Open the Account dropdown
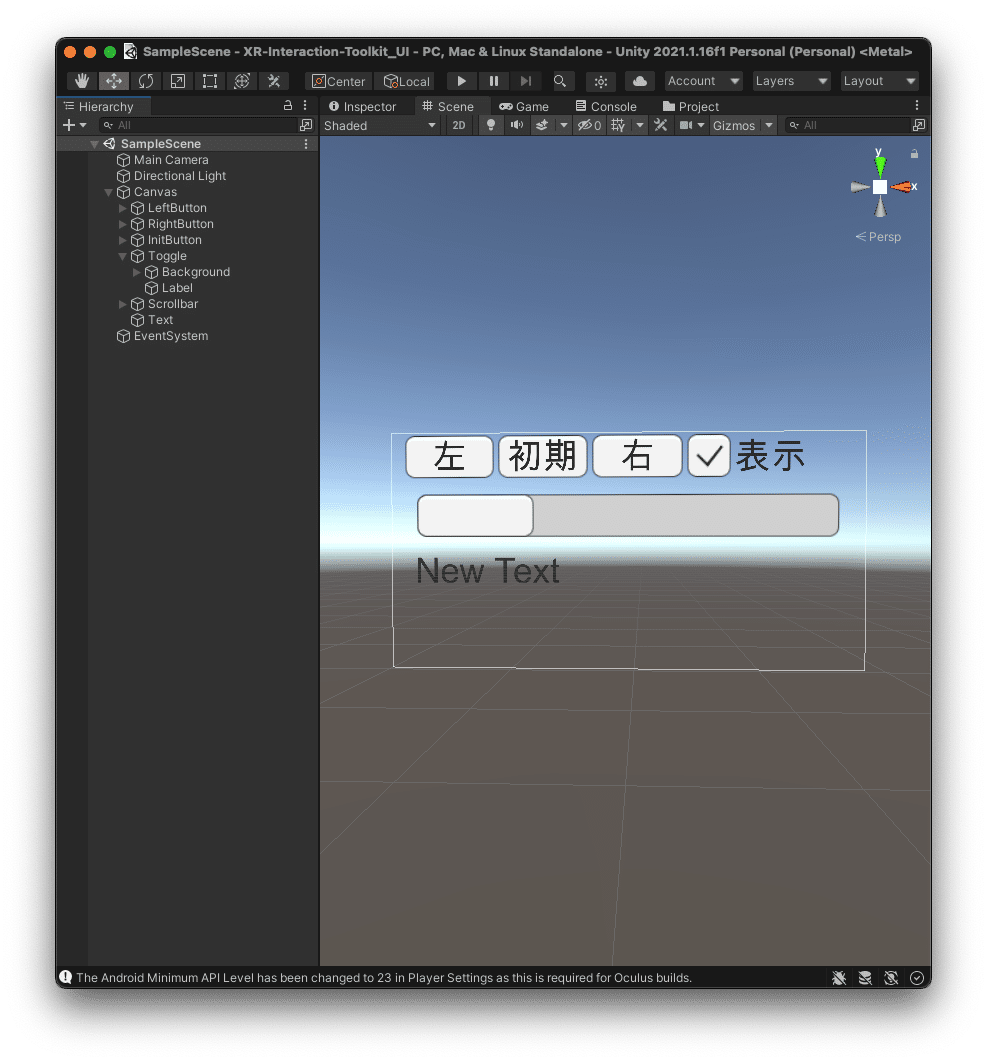Image resolution: width=987 pixels, height=1062 pixels. (x=703, y=81)
